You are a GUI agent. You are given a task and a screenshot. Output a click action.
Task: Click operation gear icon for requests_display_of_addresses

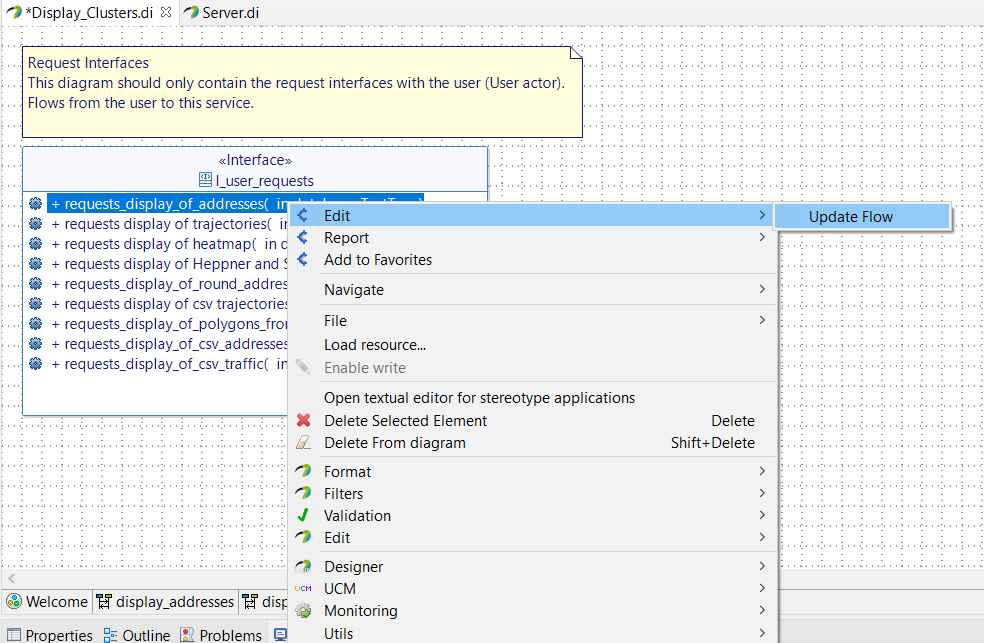(36, 203)
